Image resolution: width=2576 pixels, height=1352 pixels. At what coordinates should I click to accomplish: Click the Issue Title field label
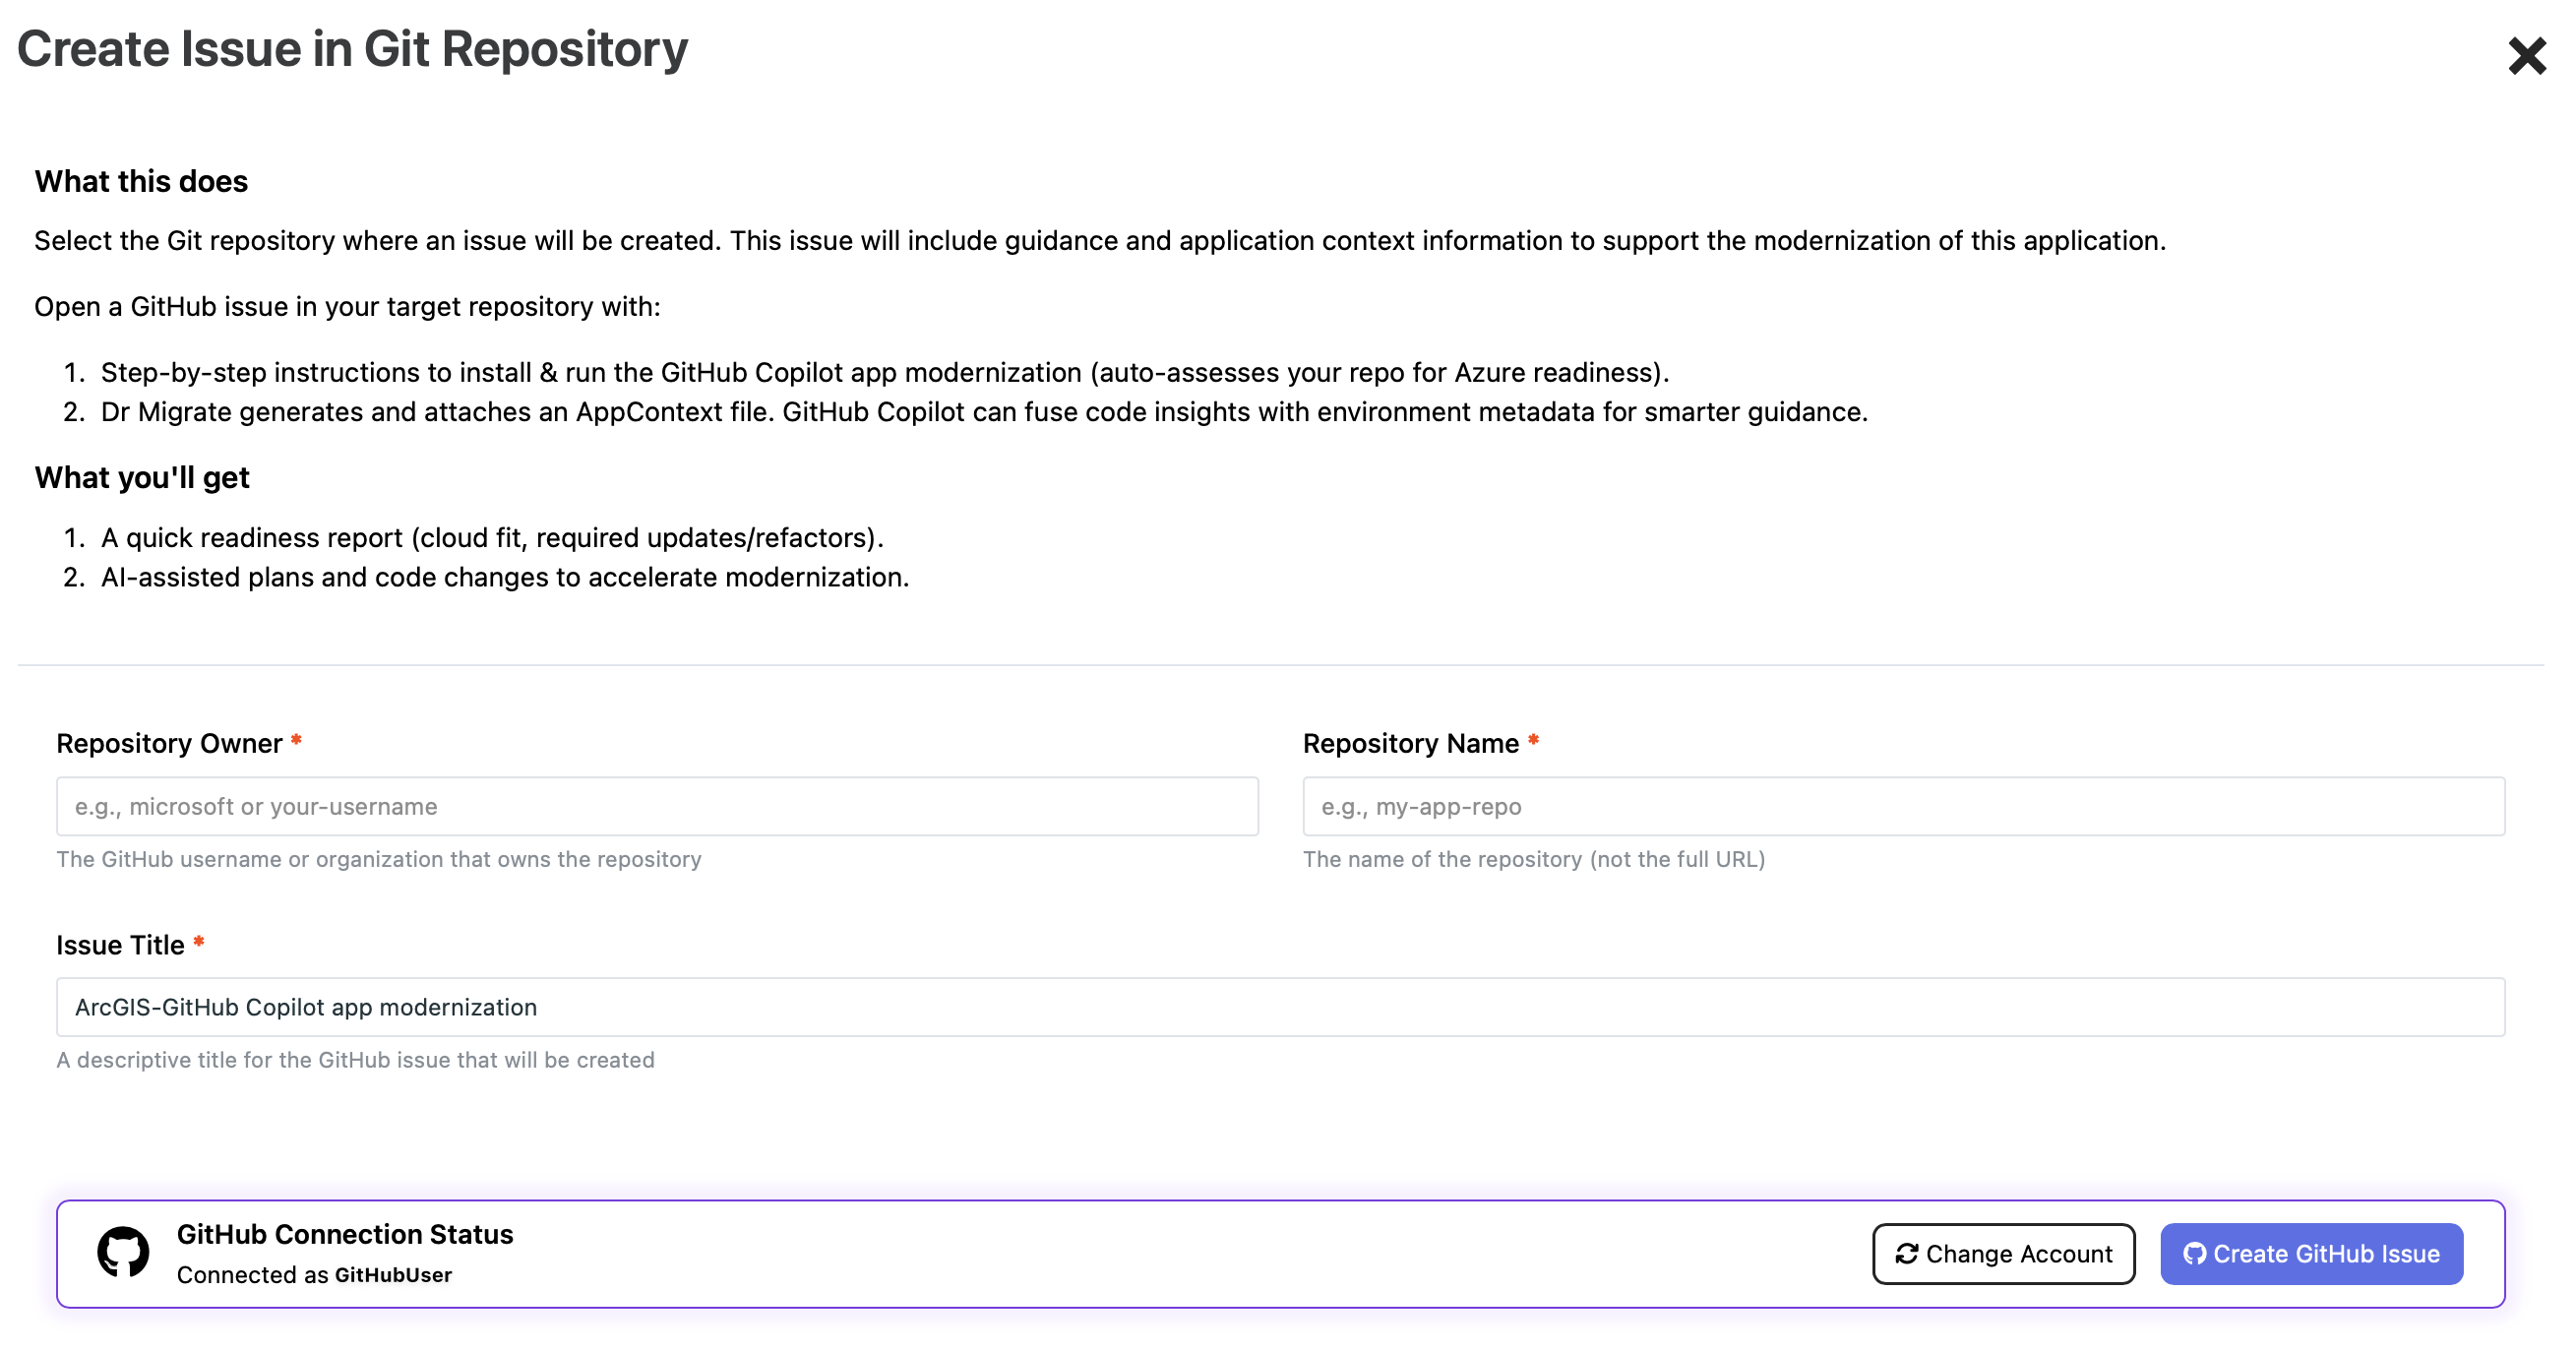[123, 943]
